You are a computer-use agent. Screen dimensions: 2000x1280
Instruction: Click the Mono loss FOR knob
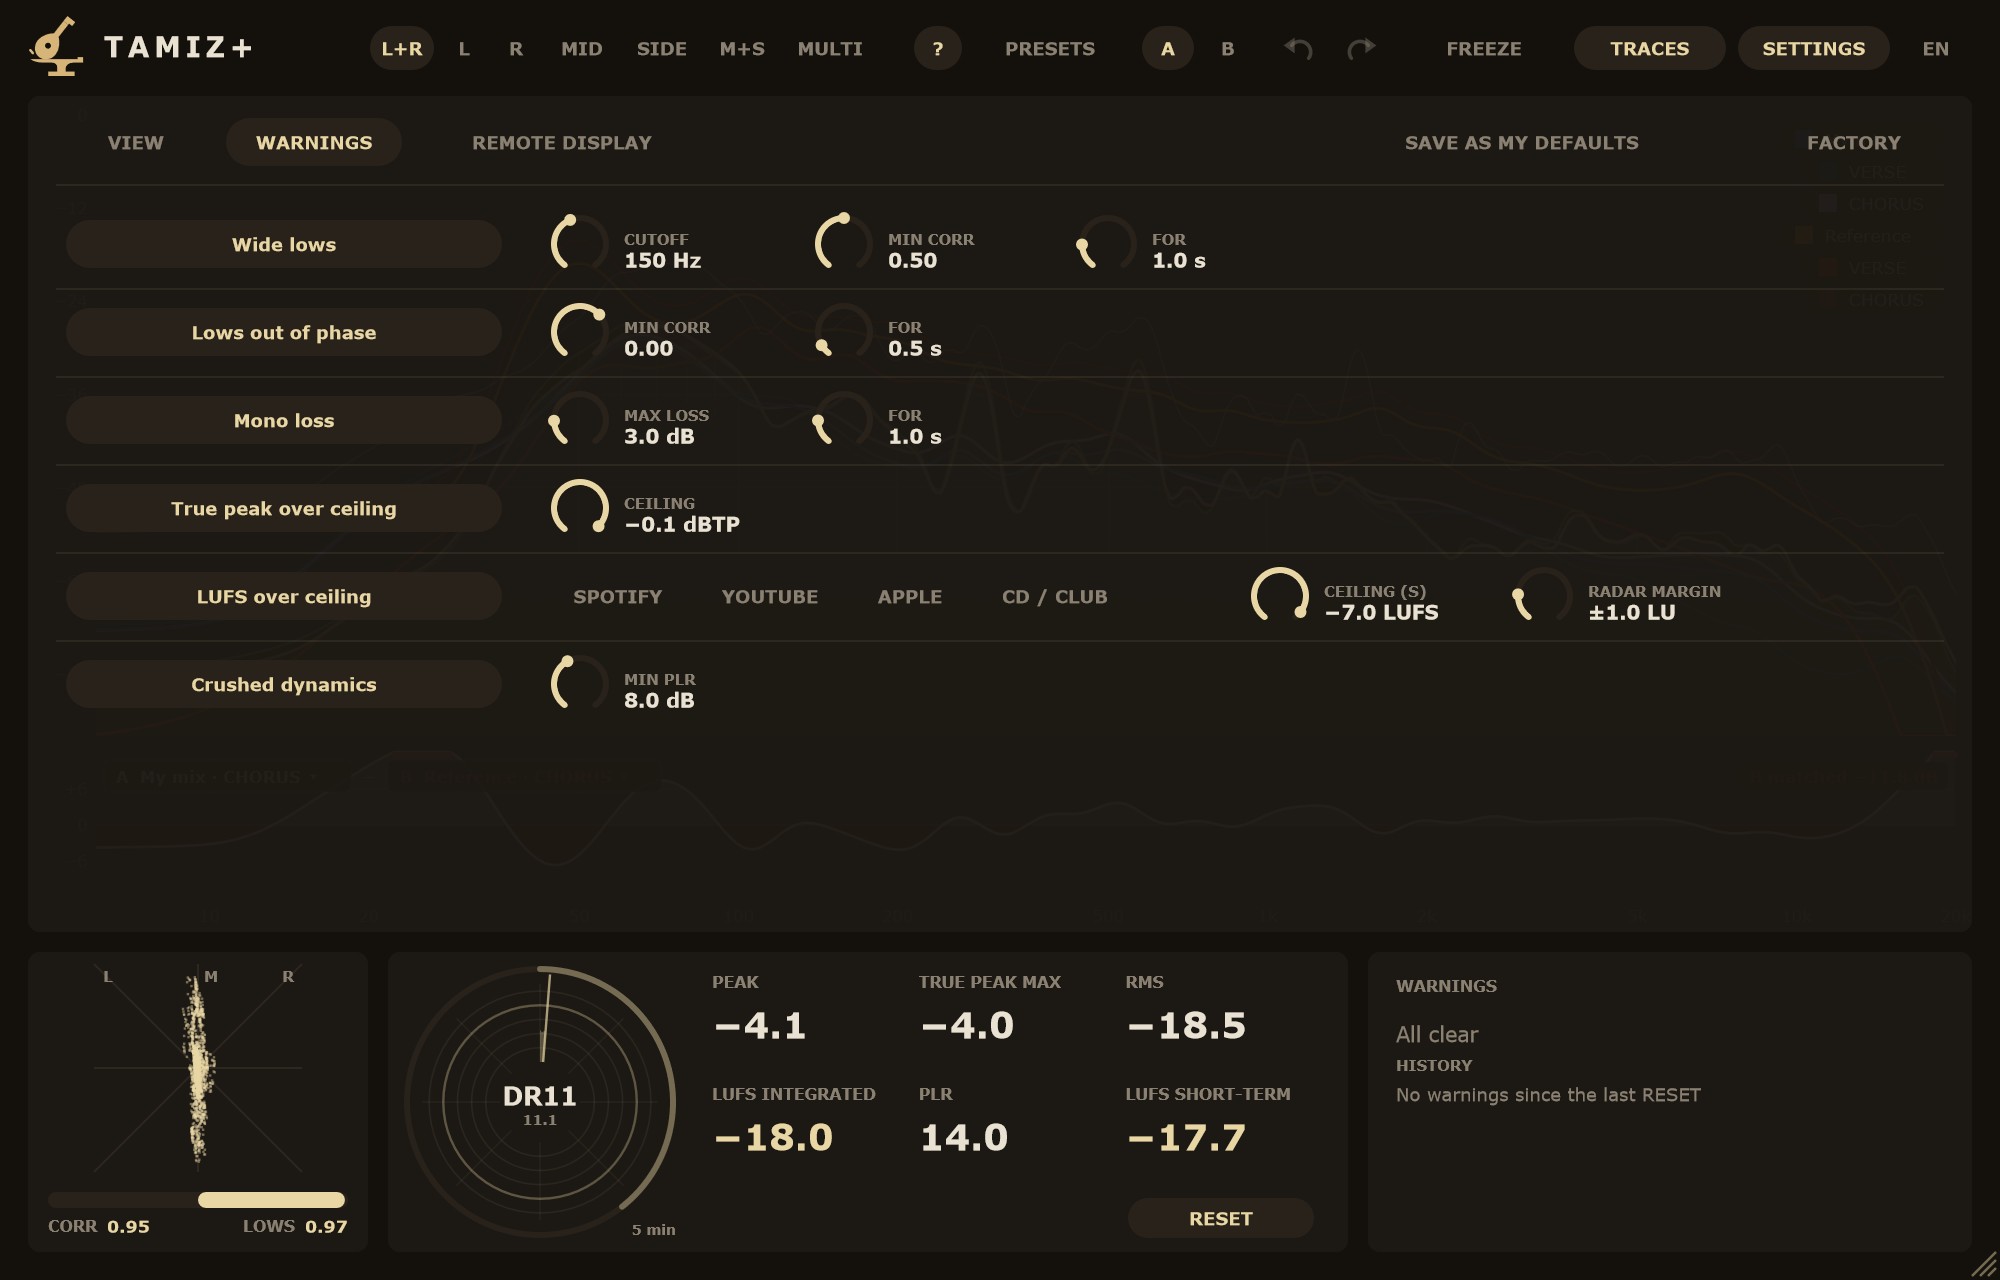point(843,420)
